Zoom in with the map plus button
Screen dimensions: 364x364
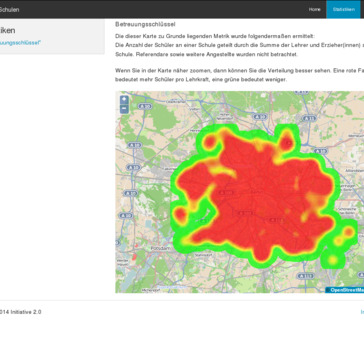pos(124,99)
